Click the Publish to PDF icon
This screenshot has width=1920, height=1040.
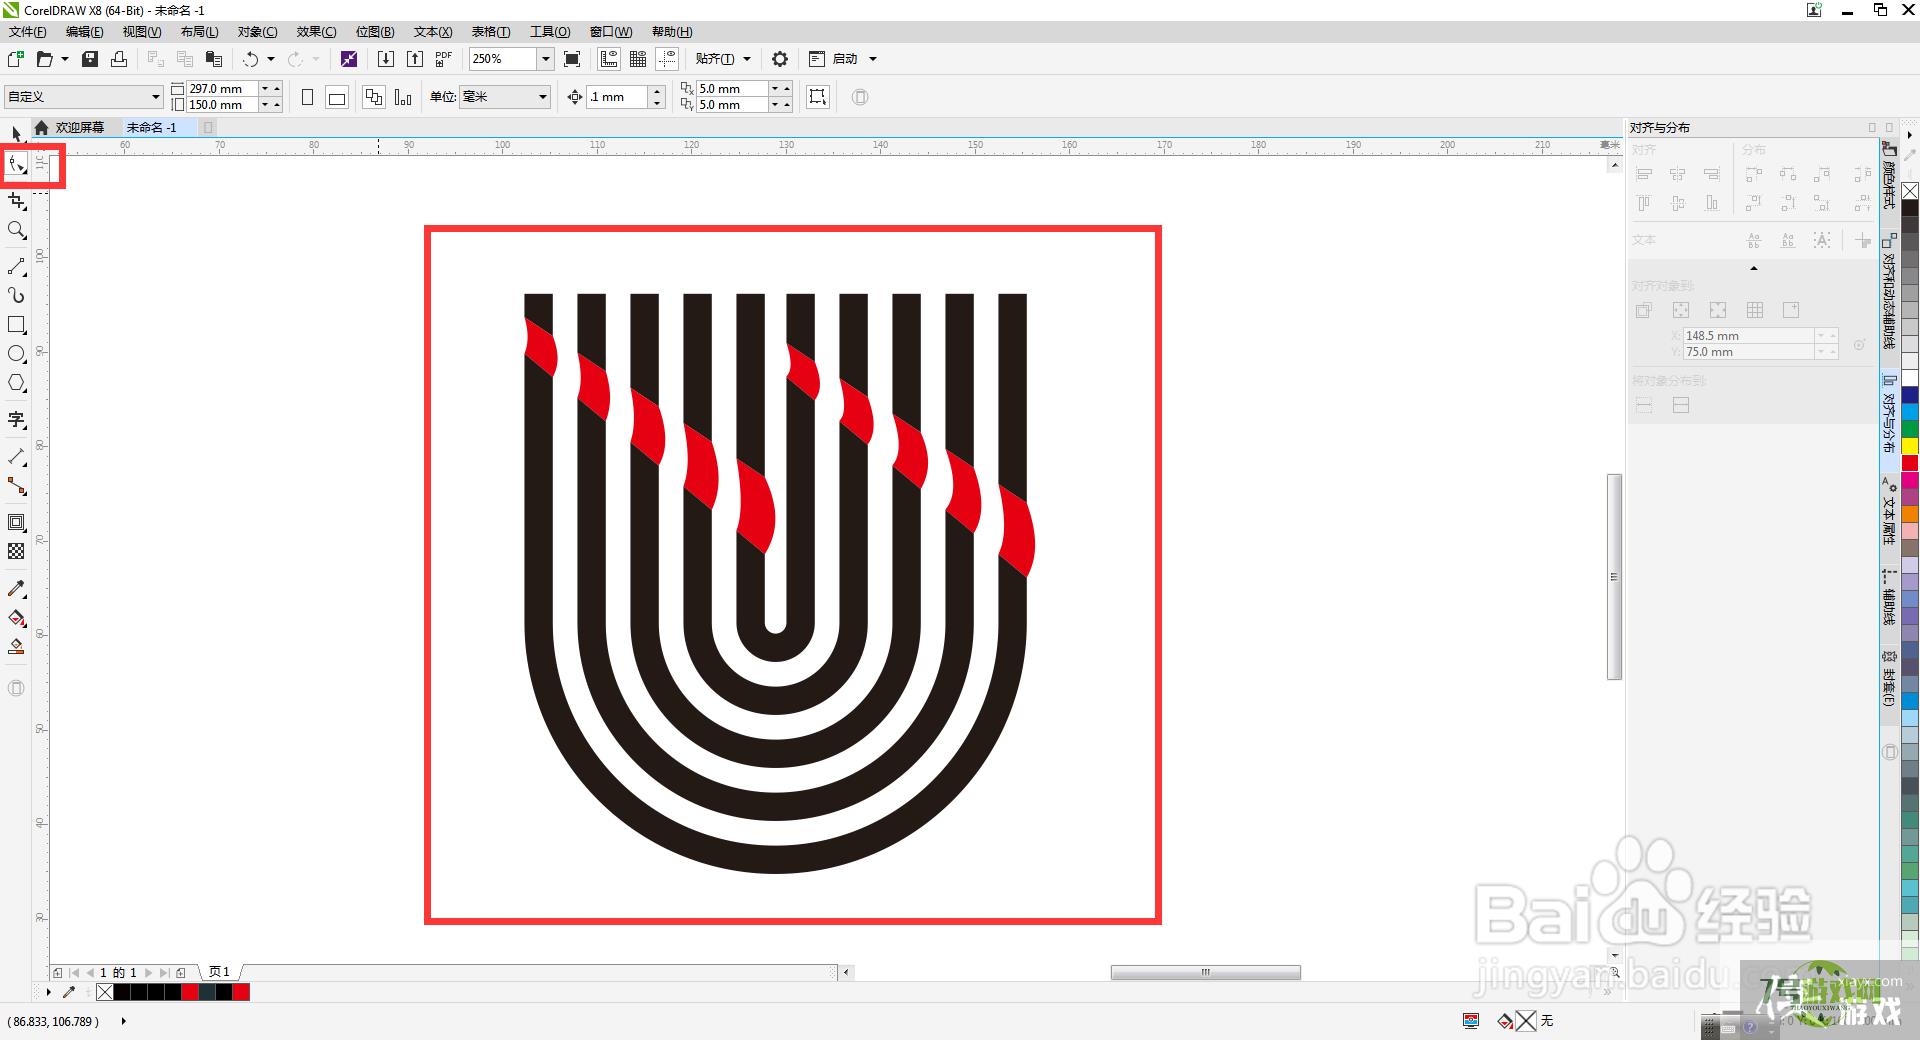pyautogui.click(x=444, y=59)
